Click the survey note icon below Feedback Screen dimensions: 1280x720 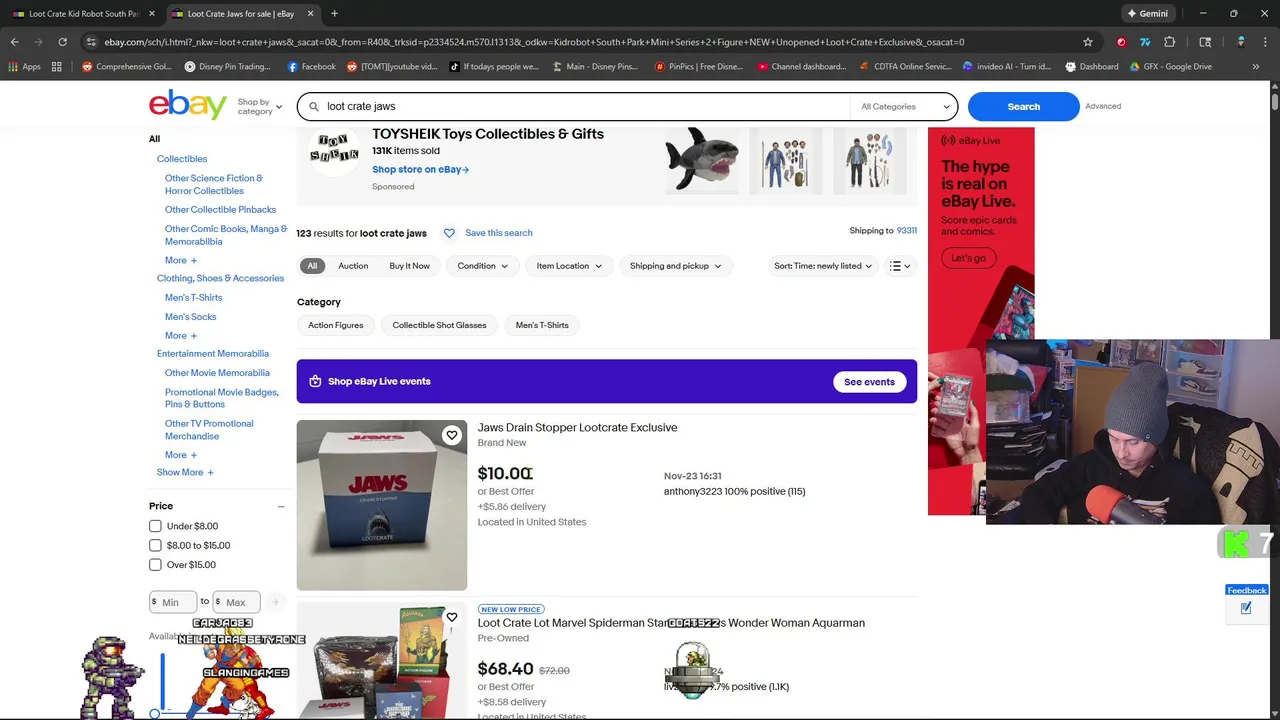[1246, 608]
